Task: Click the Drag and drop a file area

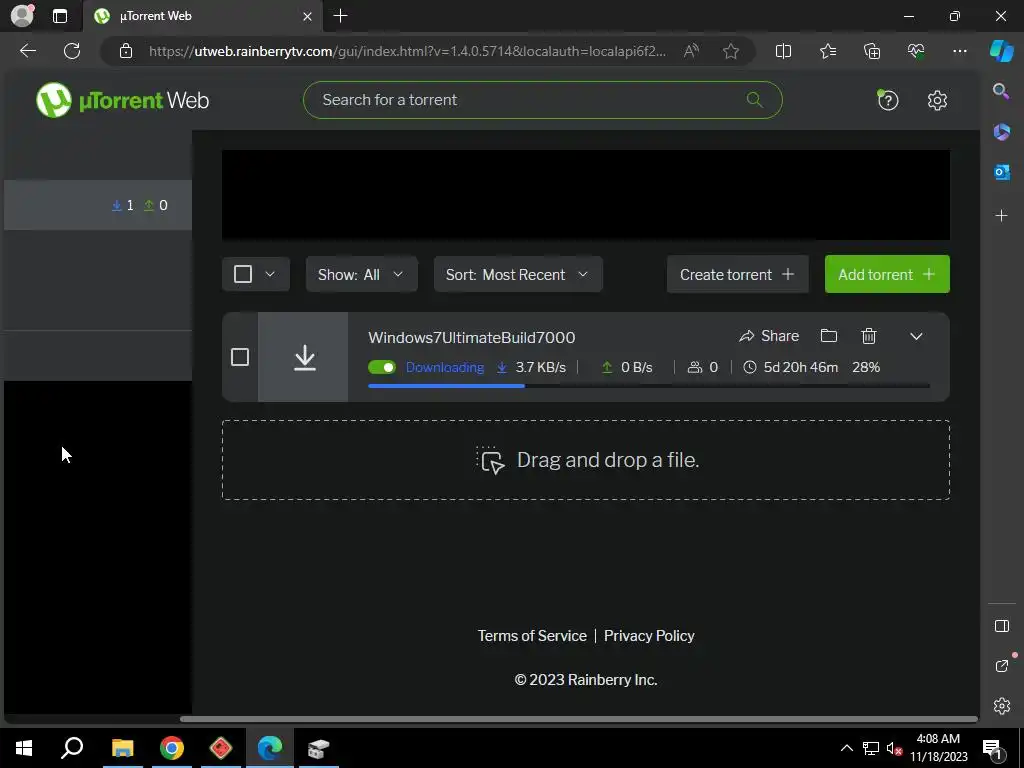Action: [586, 460]
